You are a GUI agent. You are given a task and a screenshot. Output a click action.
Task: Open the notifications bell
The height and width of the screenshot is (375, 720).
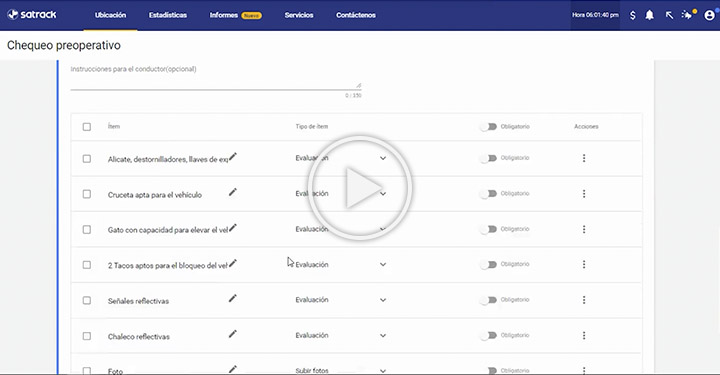coord(649,15)
